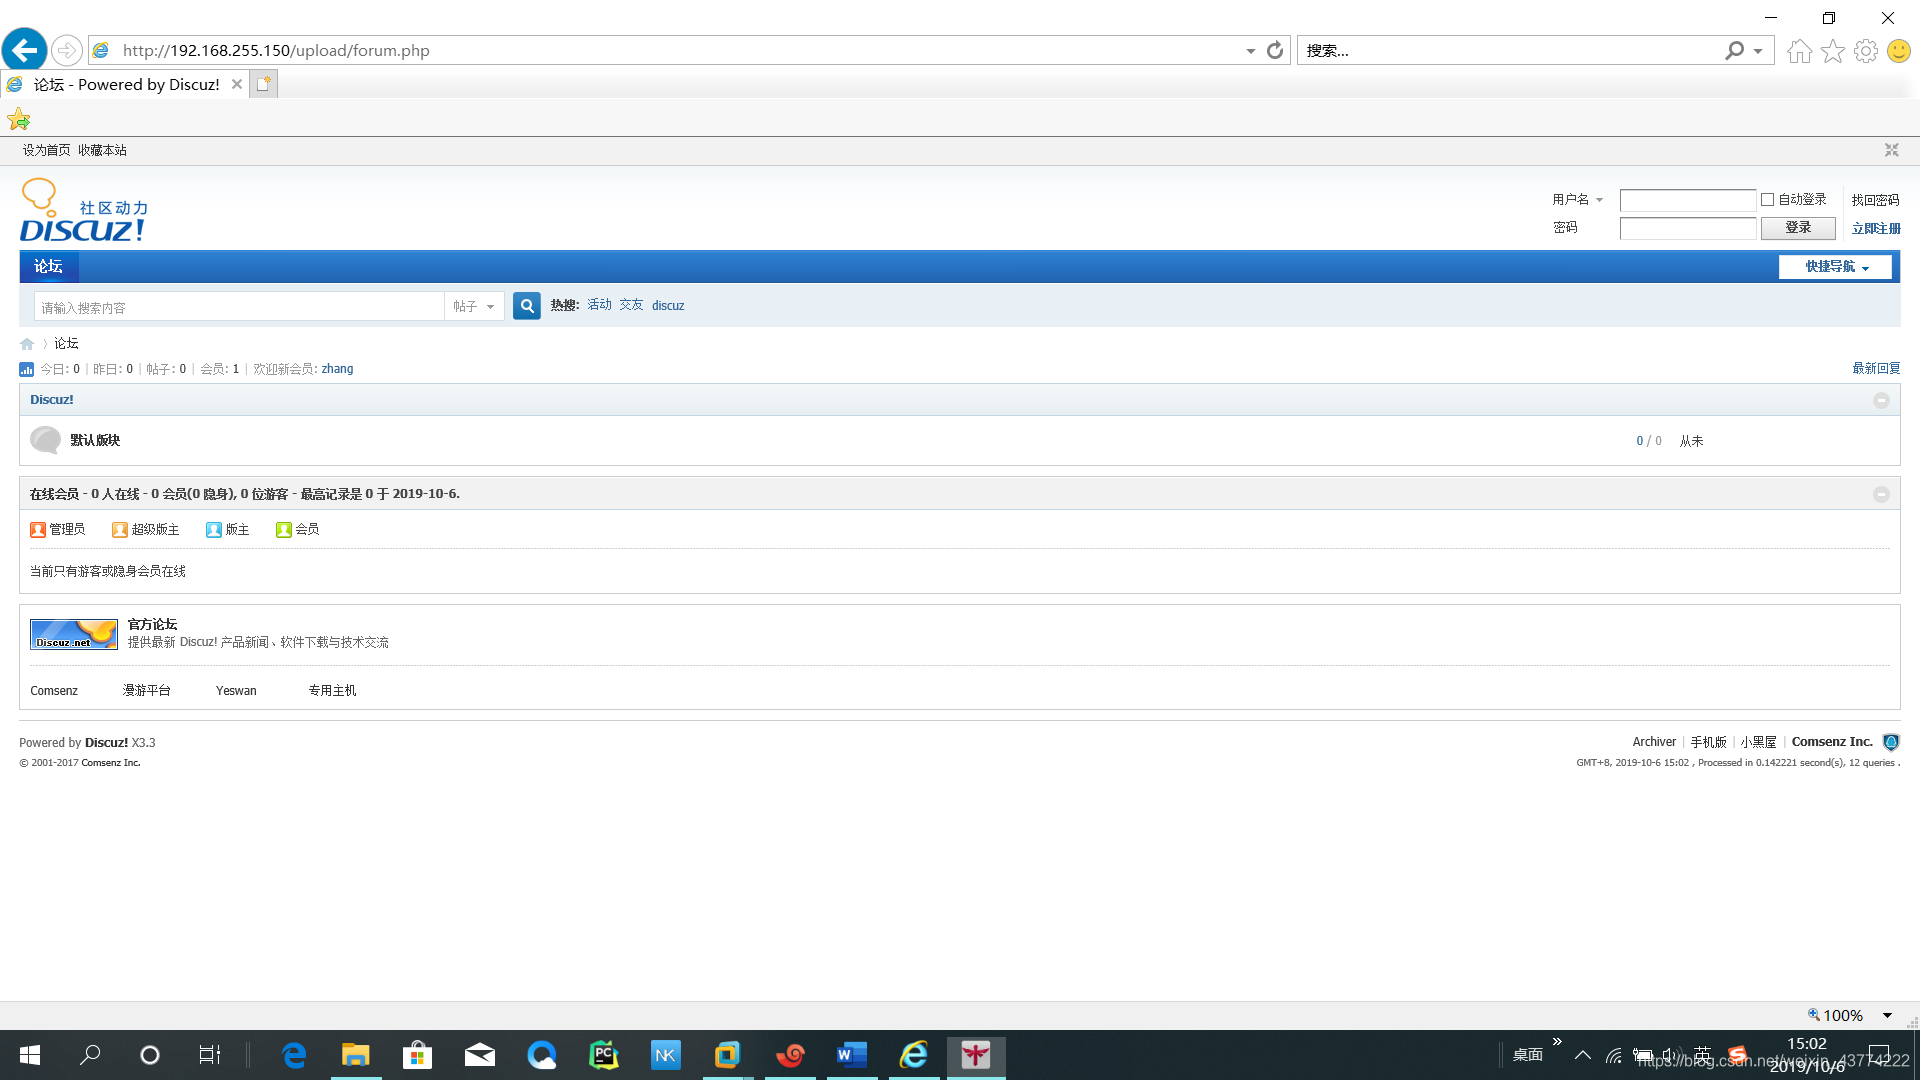1920x1080 pixels.
Task: Open the 帖子 search type dropdown
Action: [474, 307]
